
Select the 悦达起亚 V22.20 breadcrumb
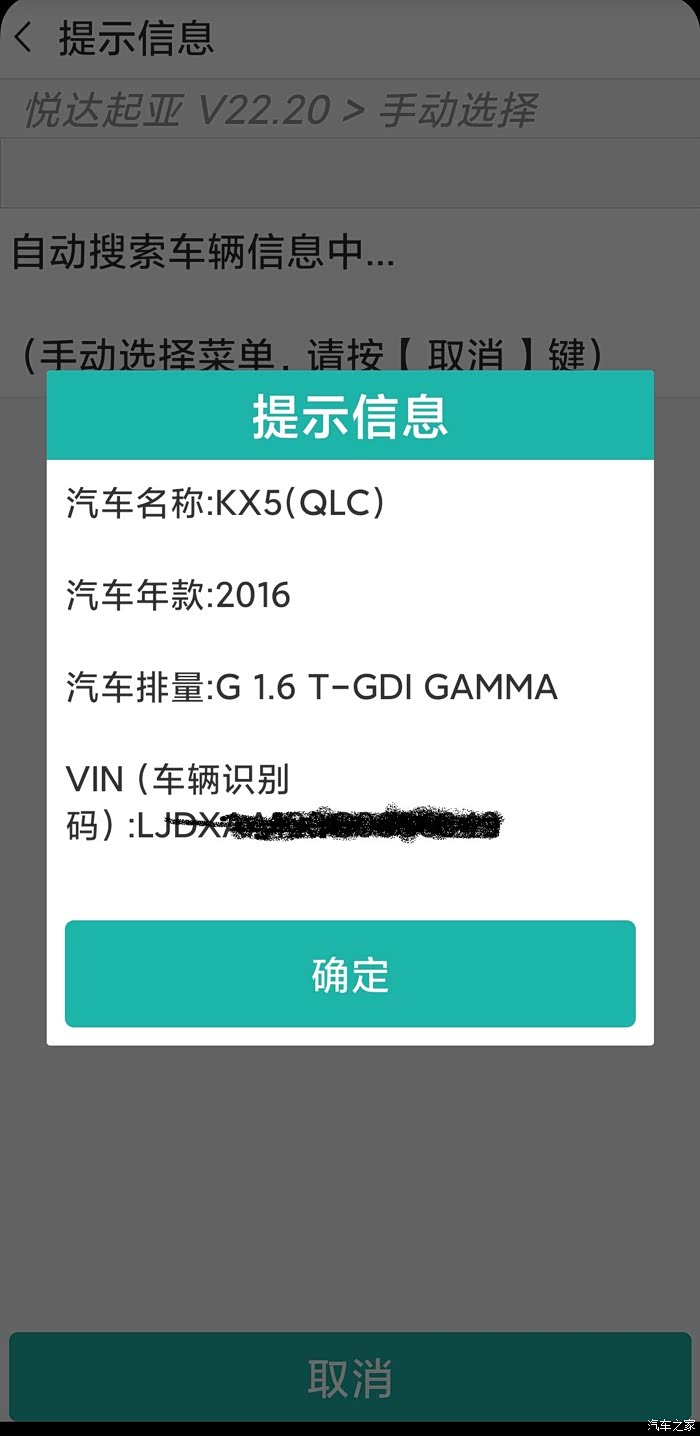pyautogui.click(x=176, y=109)
